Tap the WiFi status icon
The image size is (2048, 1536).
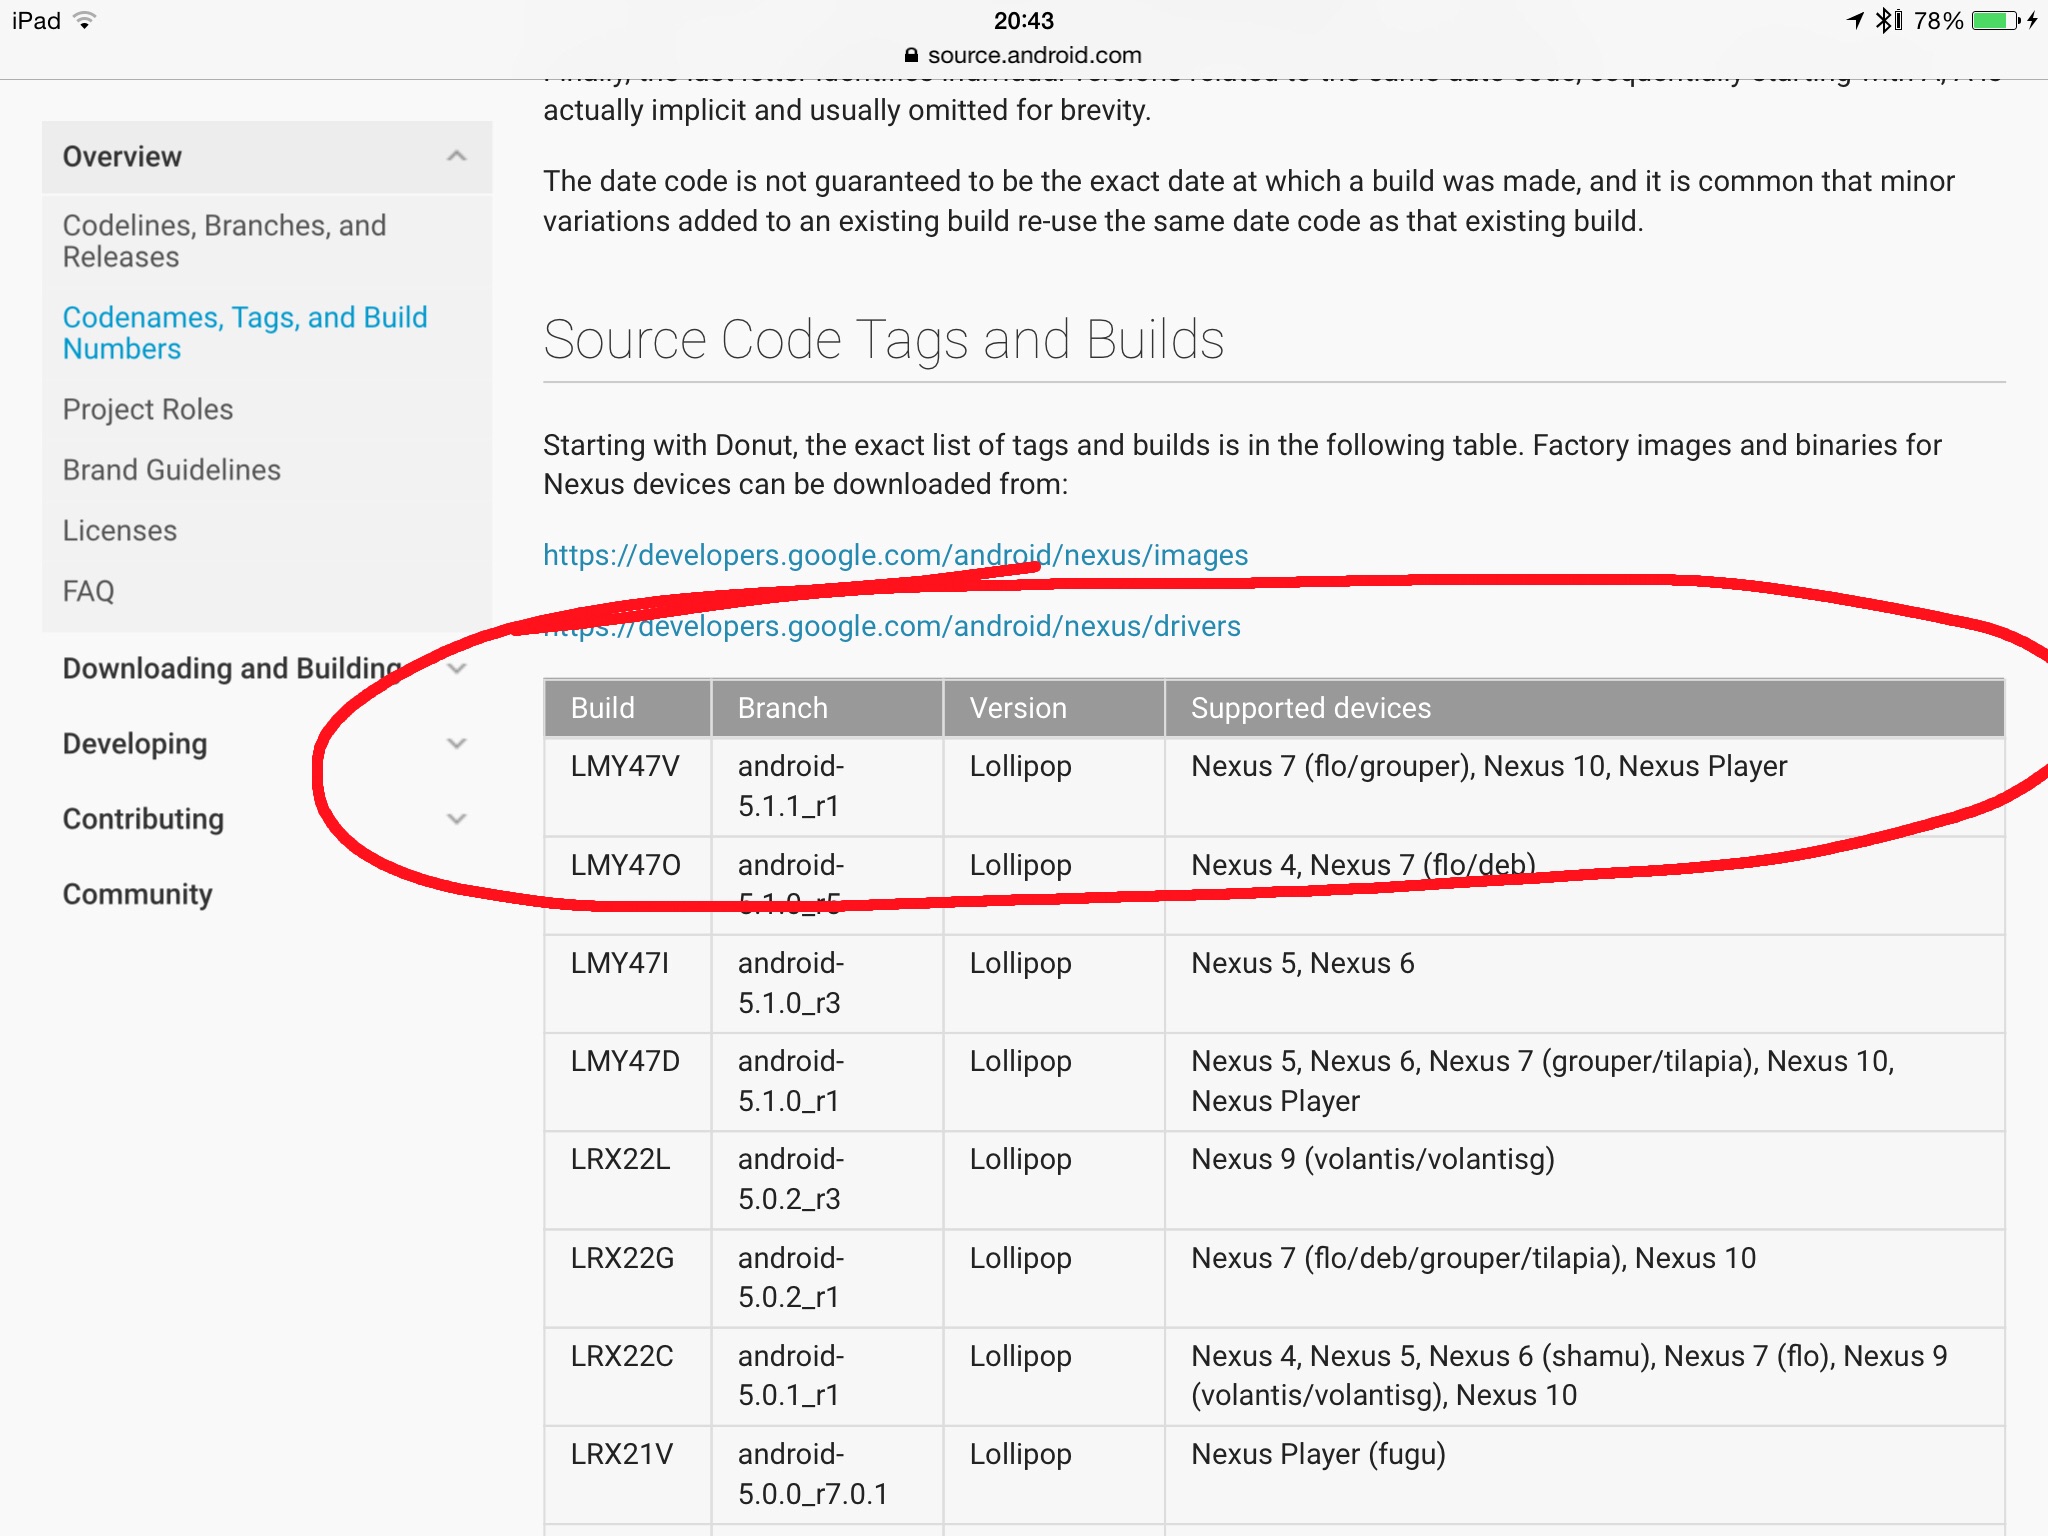(x=85, y=20)
